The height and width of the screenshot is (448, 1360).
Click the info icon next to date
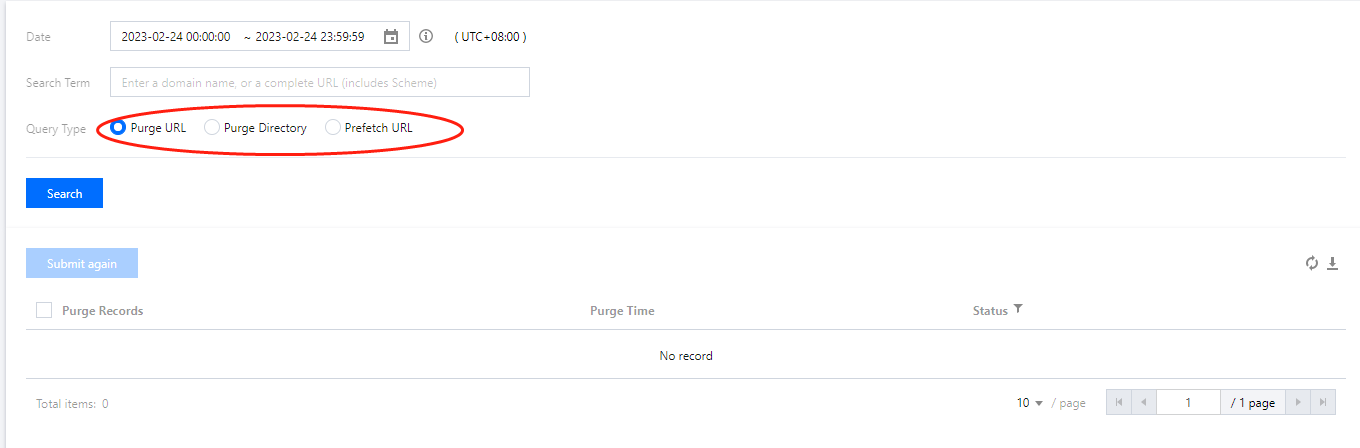tap(426, 37)
